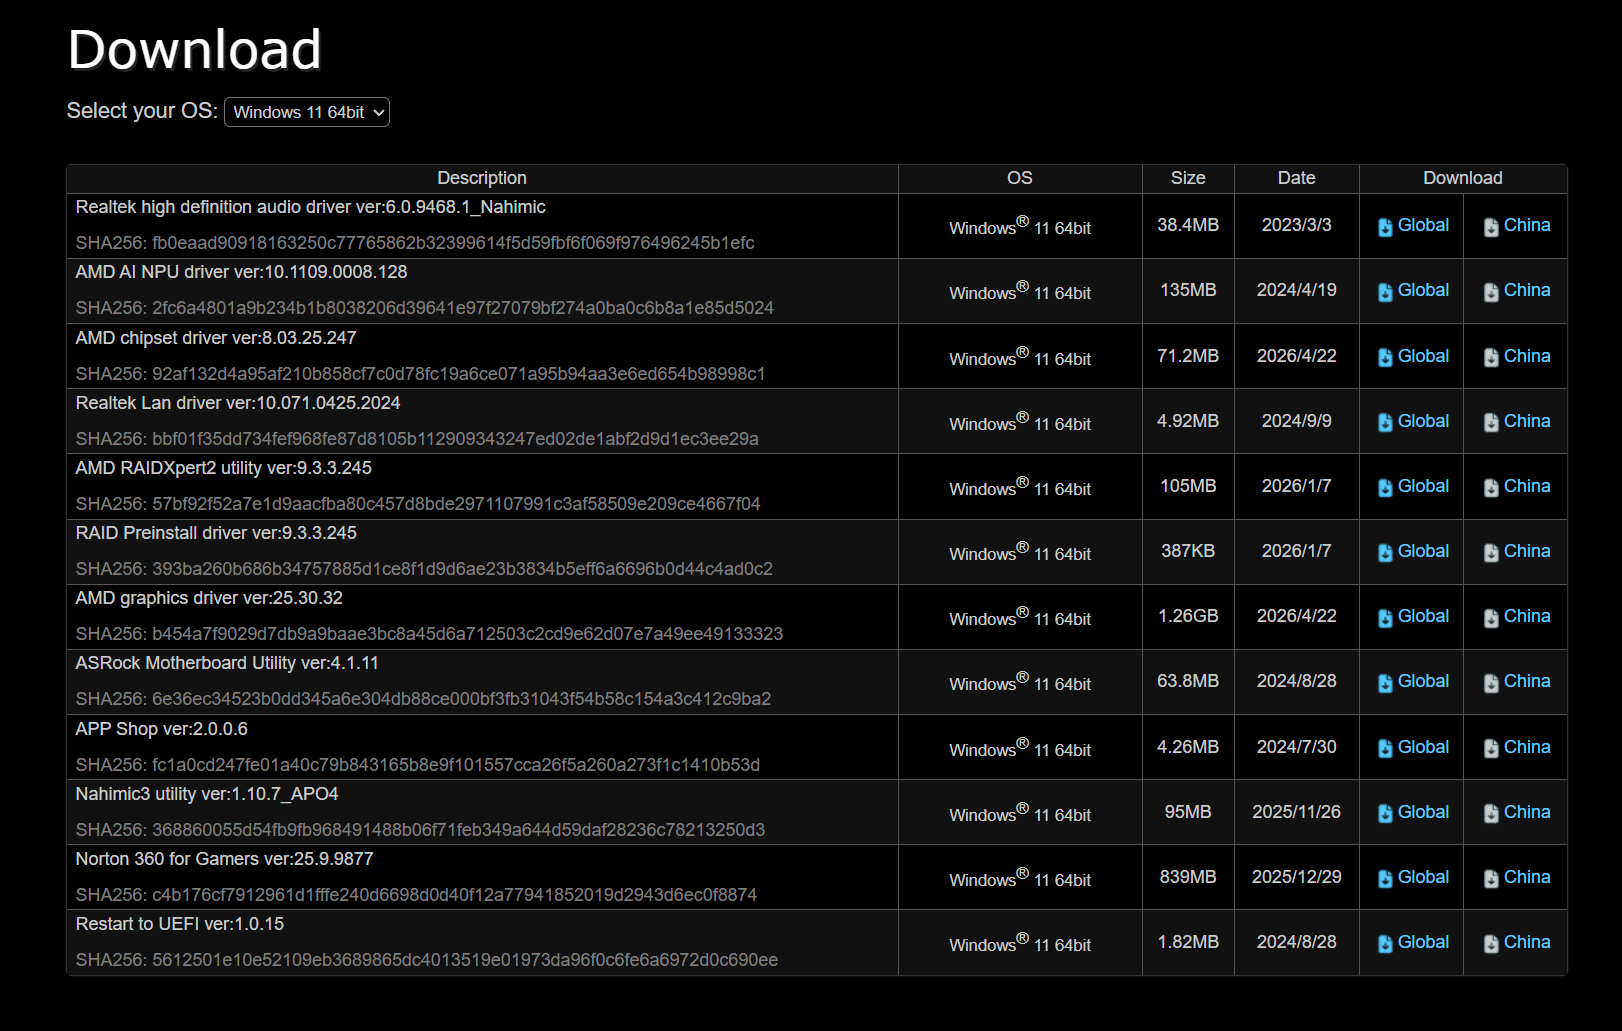Click Global download icon for Realtek audio driver
This screenshot has width=1622, height=1031.
(x=1385, y=227)
